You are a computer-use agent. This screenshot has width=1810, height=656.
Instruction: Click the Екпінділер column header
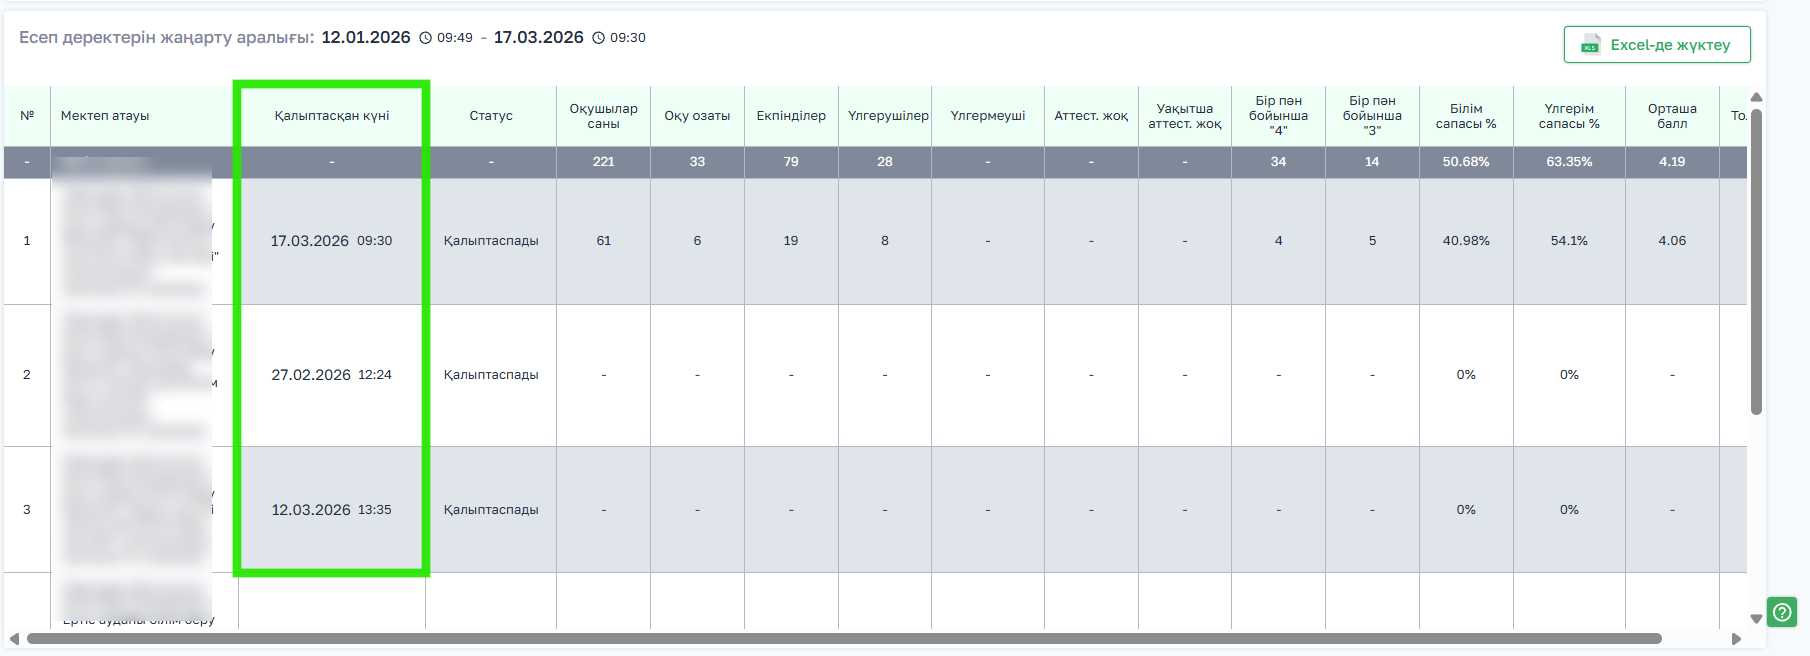(x=791, y=116)
